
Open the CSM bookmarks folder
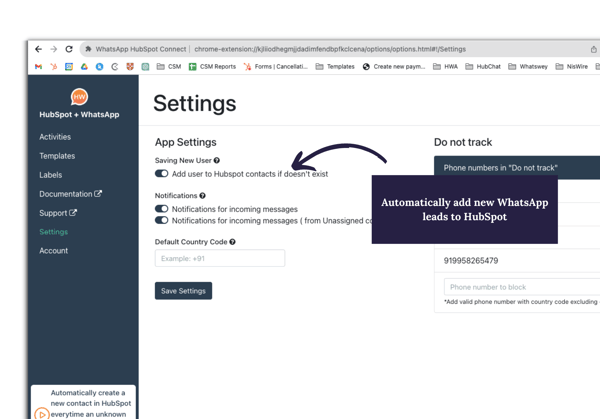click(x=169, y=67)
